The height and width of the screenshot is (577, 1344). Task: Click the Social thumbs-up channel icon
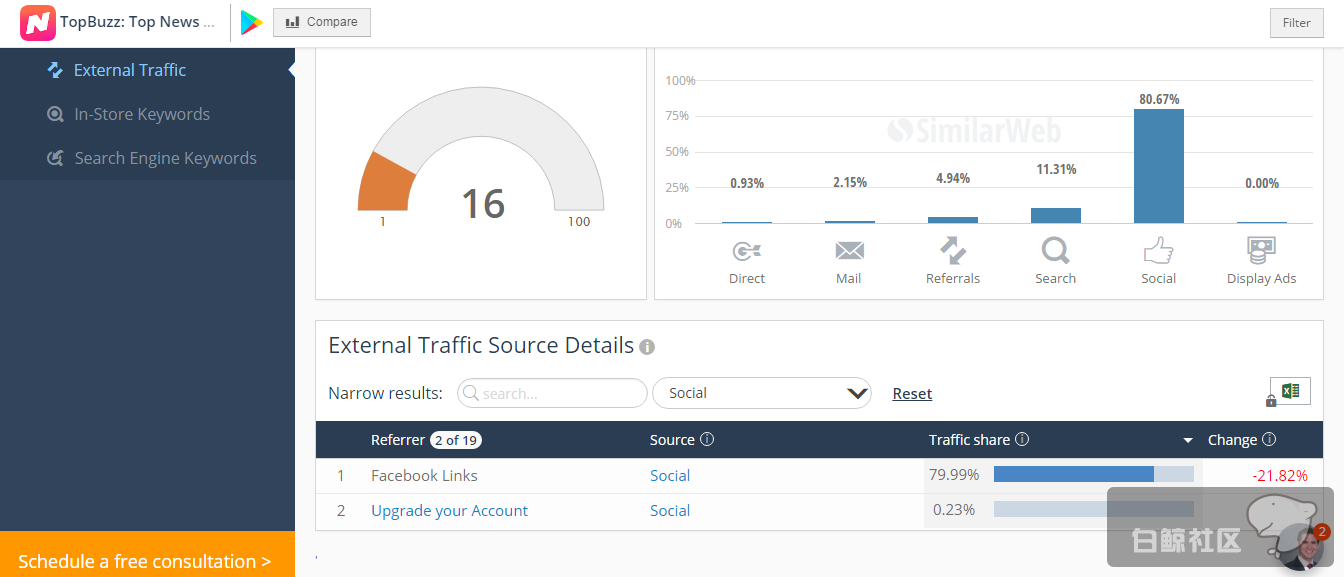(1158, 250)
